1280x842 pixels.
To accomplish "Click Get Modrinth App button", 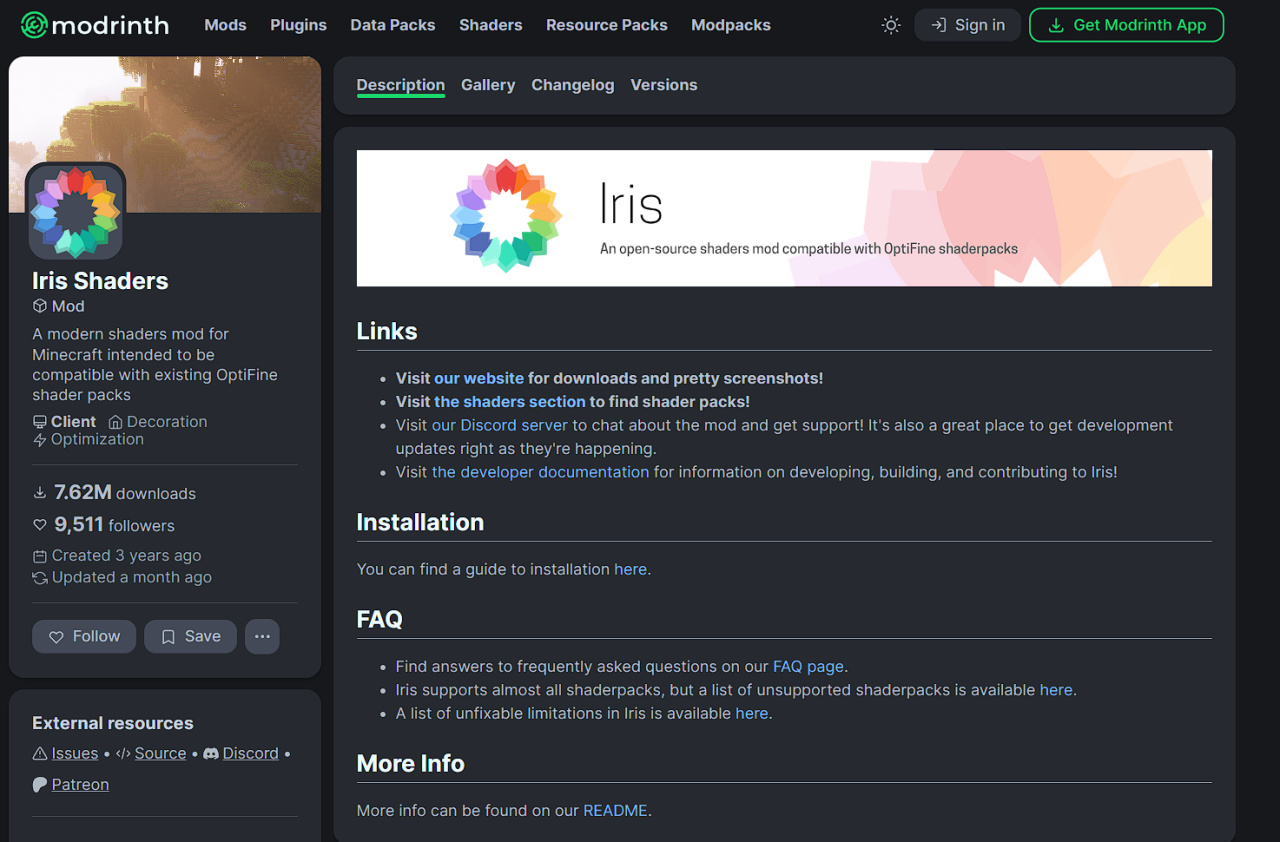I will click(1126, 25).
